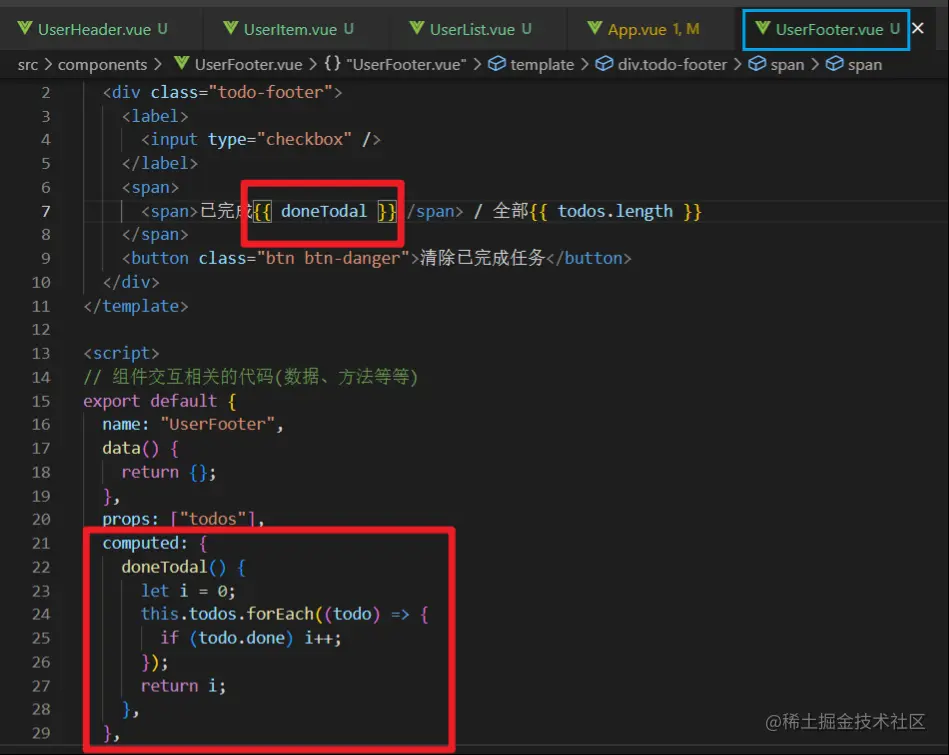Click todos.length in the template

tap(615, 211)
